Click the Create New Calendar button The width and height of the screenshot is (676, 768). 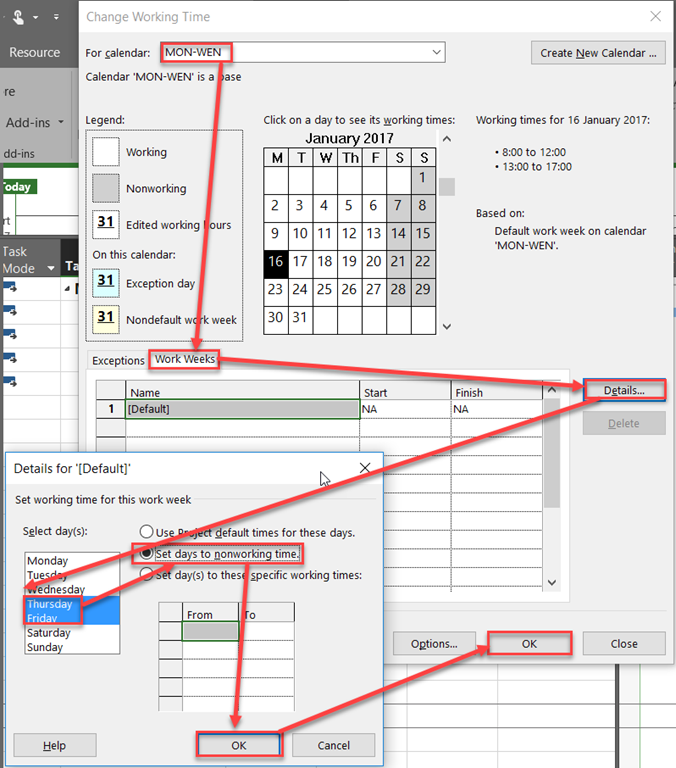(598, 53)
